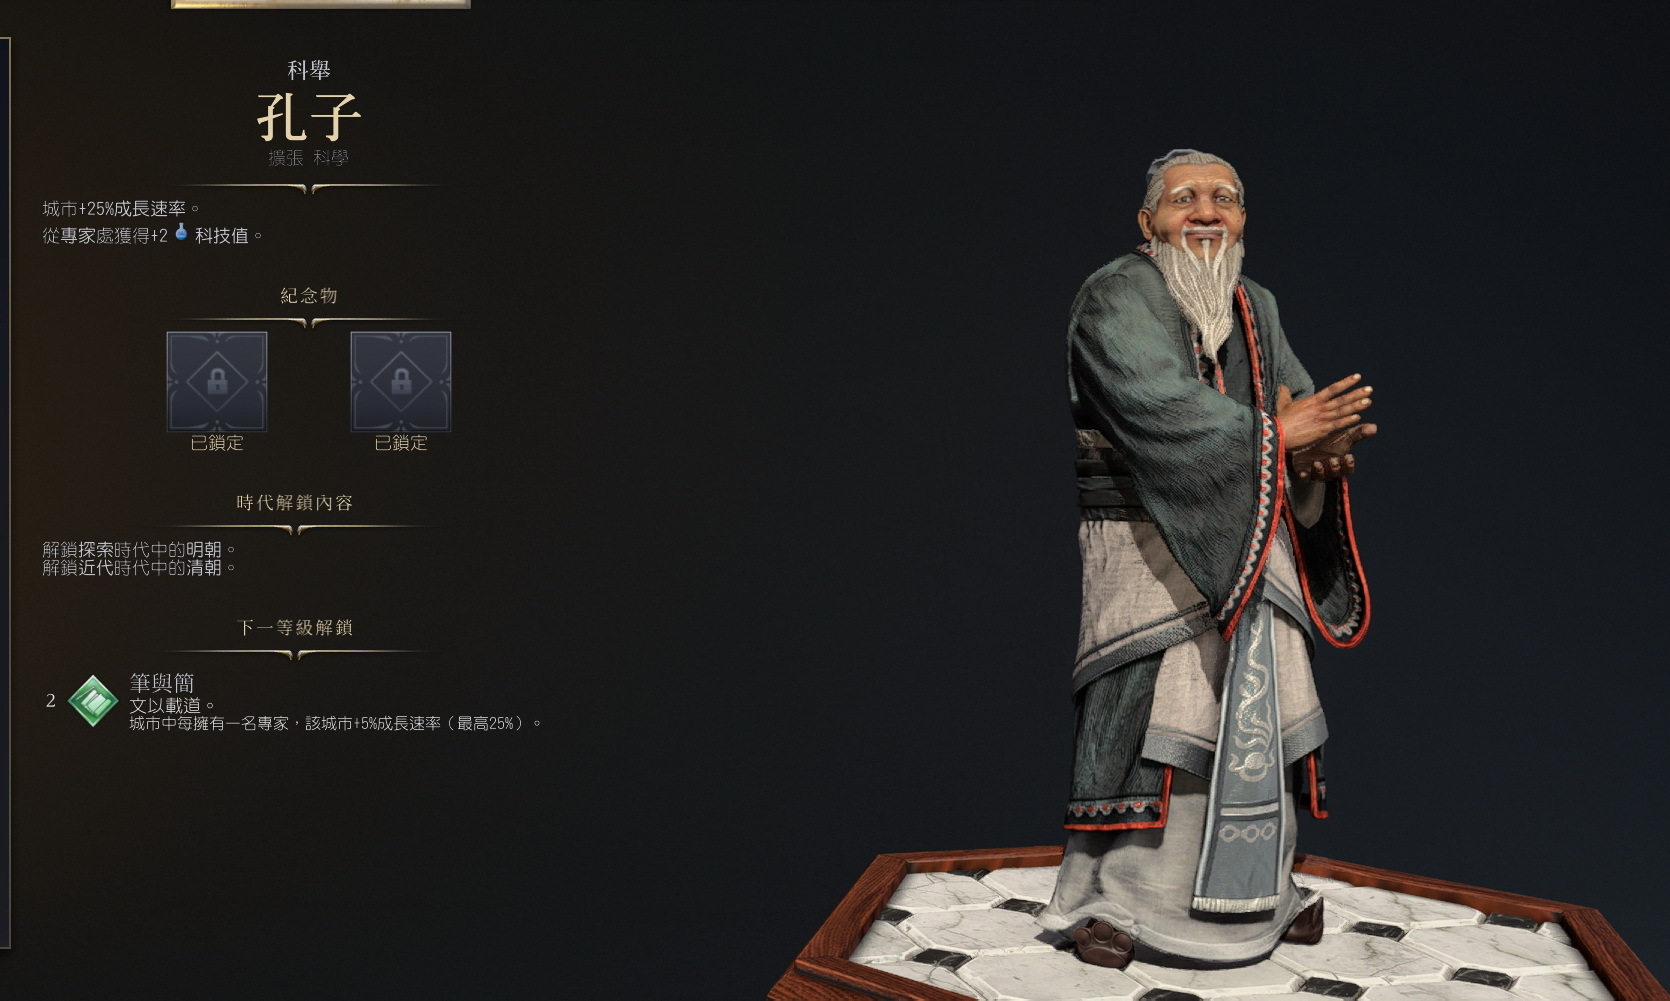Click the 筆與簡 unlock title

pos(162,682)
